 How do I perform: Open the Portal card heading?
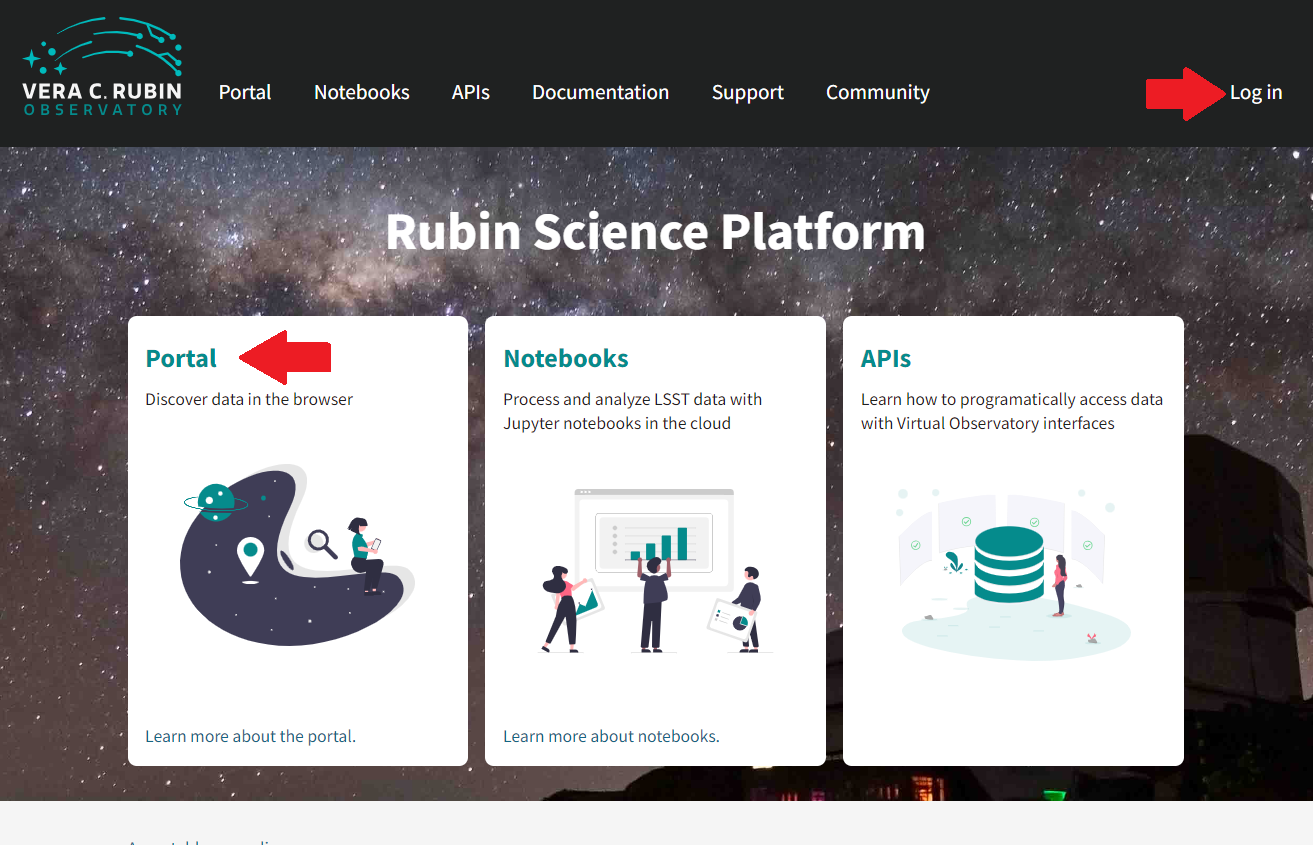coord(181,357)
